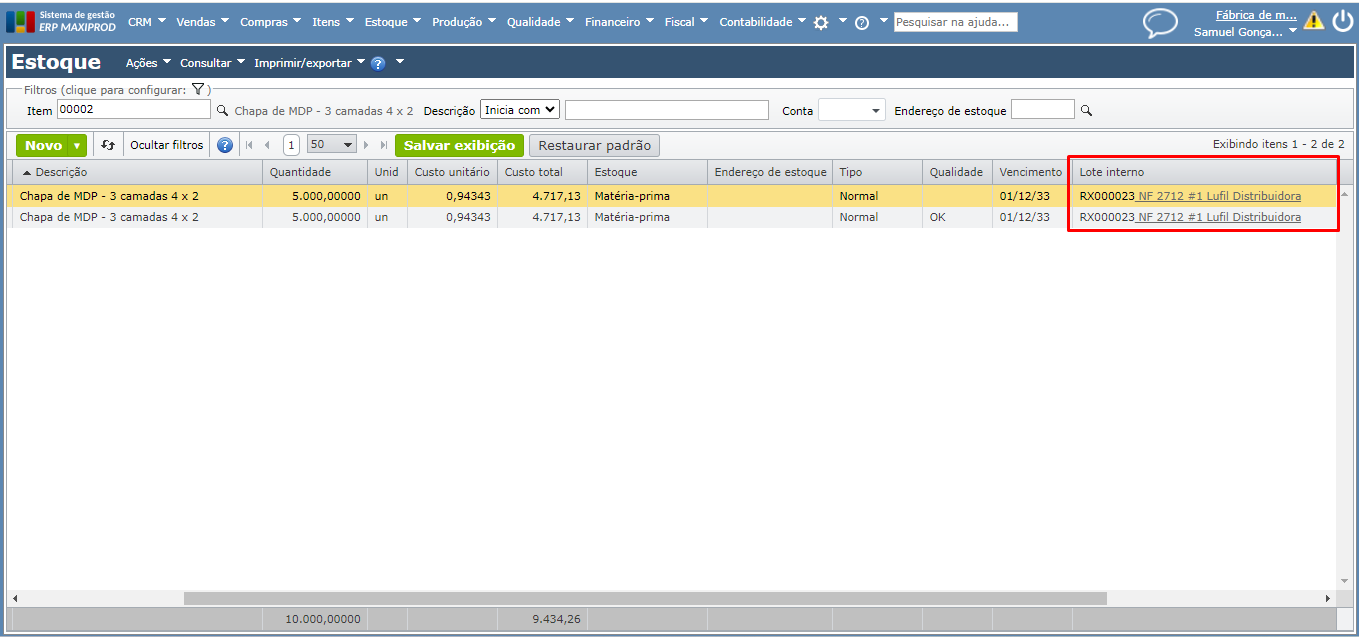Click the ERP MAXIPROD logo

click(x=62, y=21)
